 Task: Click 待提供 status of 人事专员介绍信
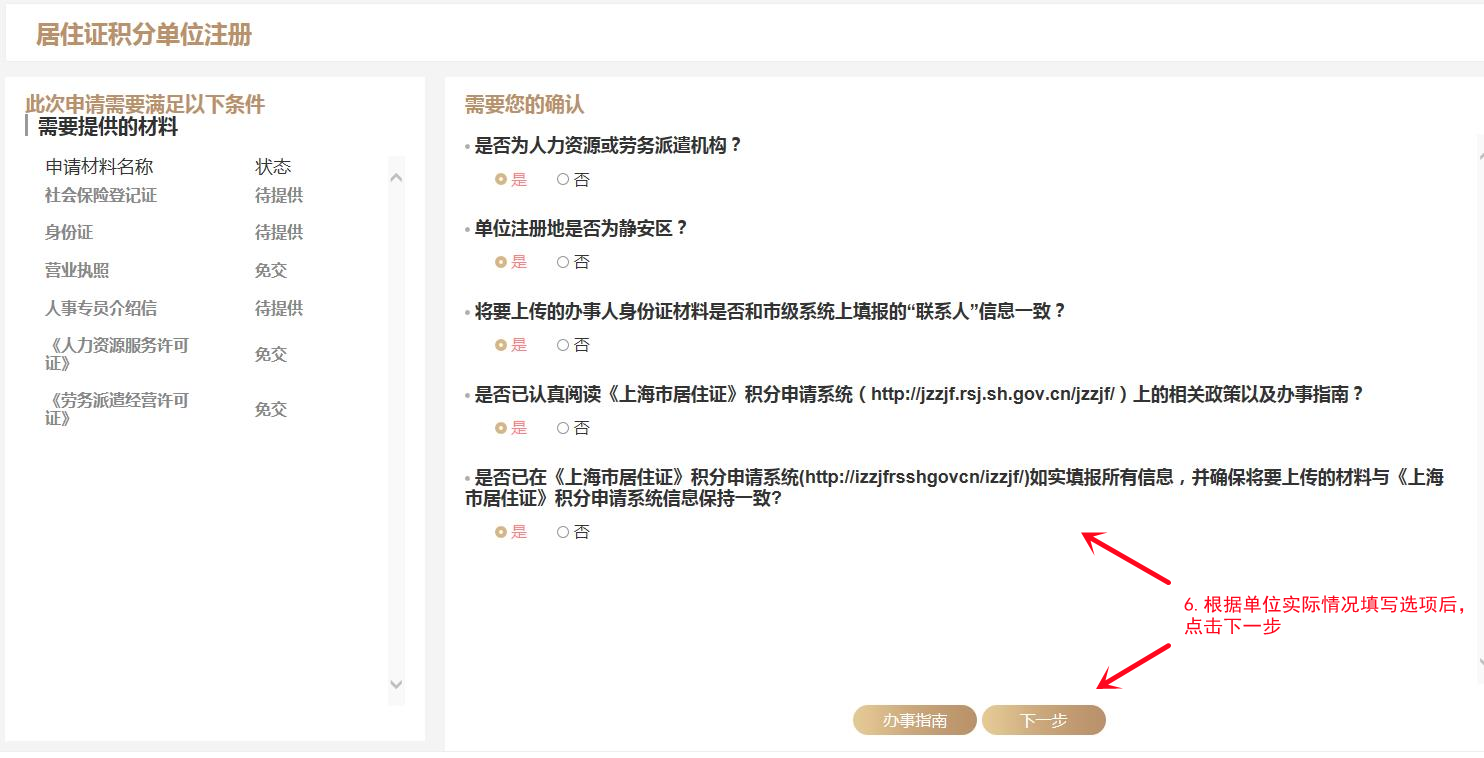click(279, 308)
